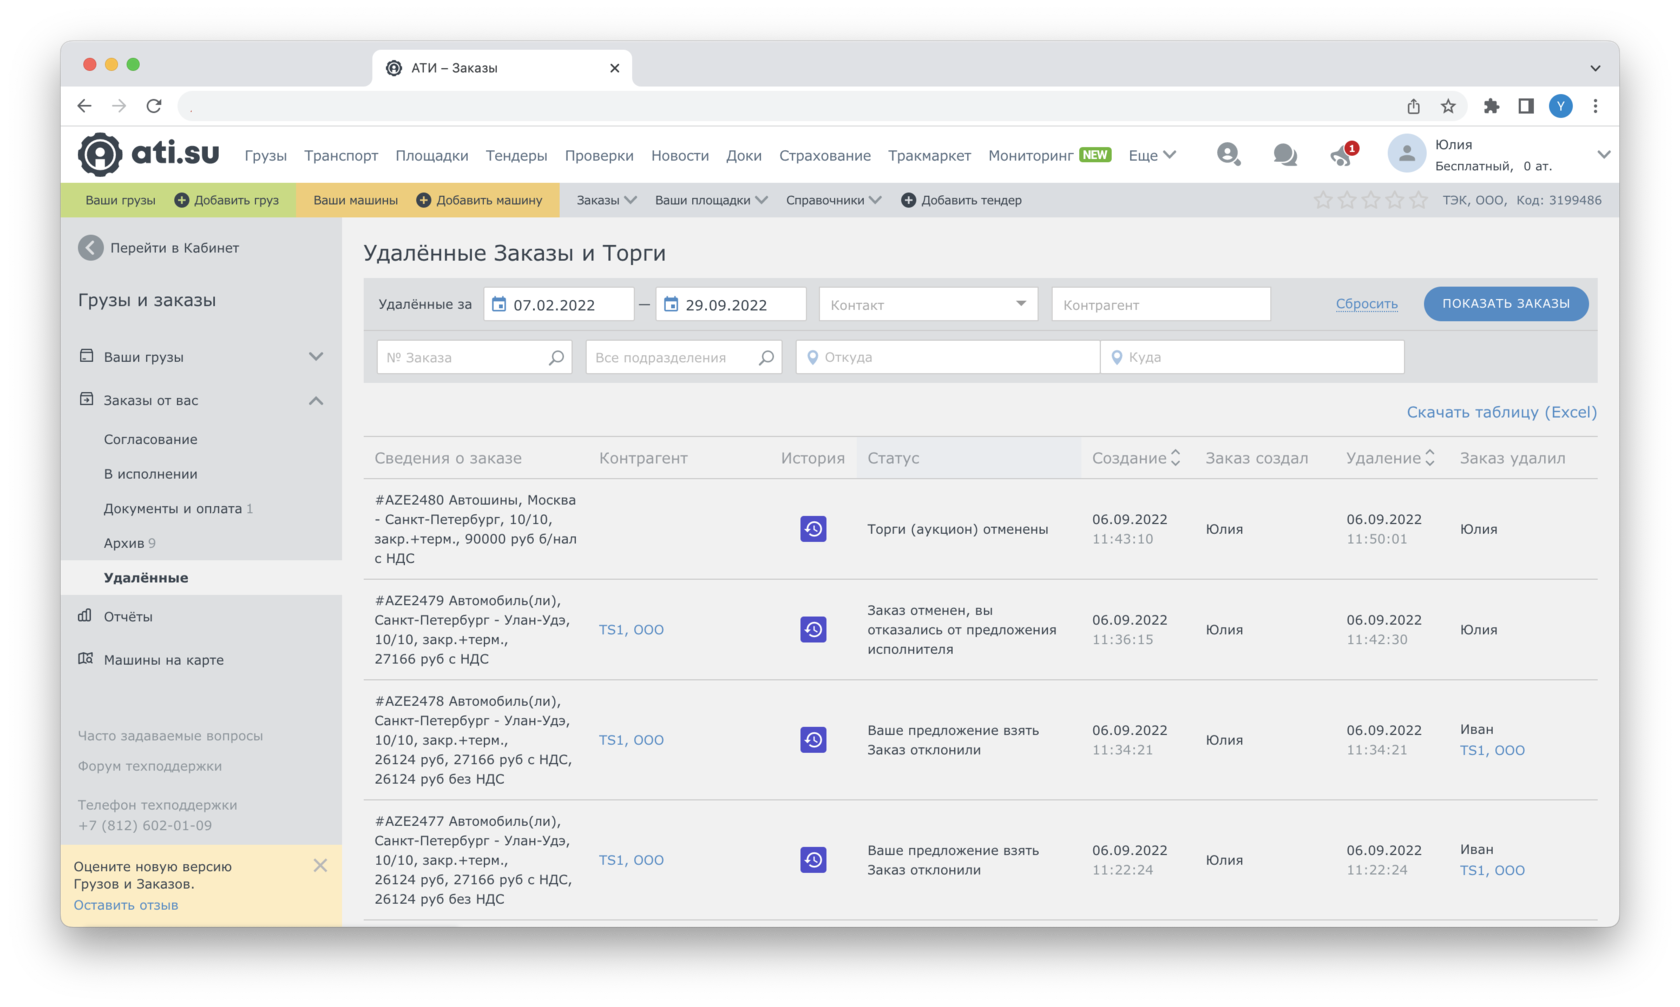Open Отчёты in sidebar
1680x1007 pixels.
pos(128,617)
